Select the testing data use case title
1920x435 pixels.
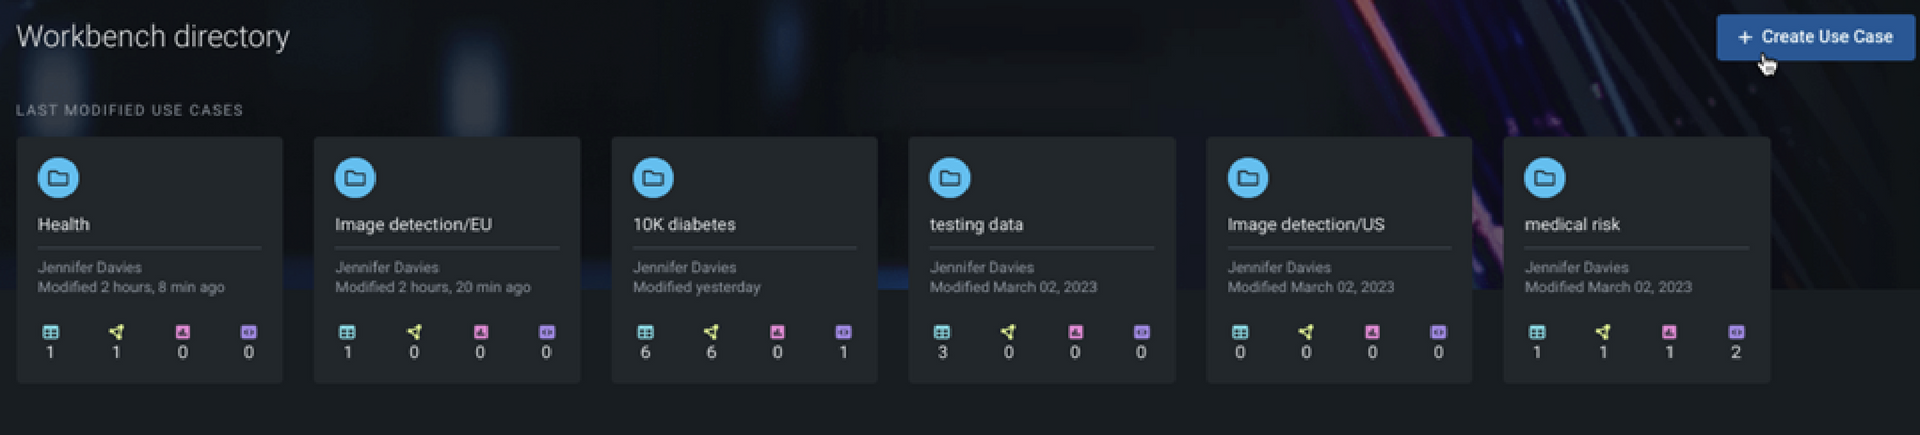coord(976,225)
